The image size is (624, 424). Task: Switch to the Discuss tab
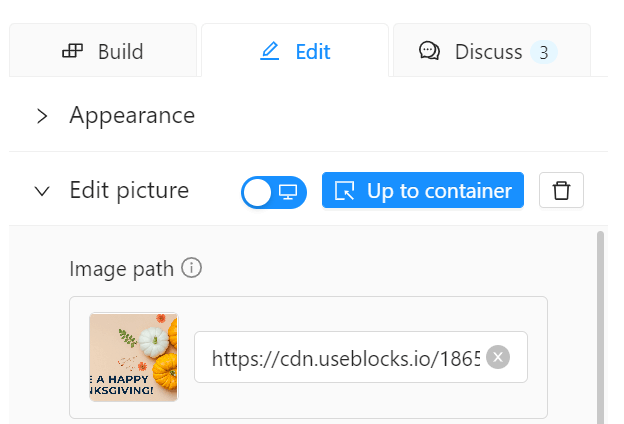tap(492, 50)
